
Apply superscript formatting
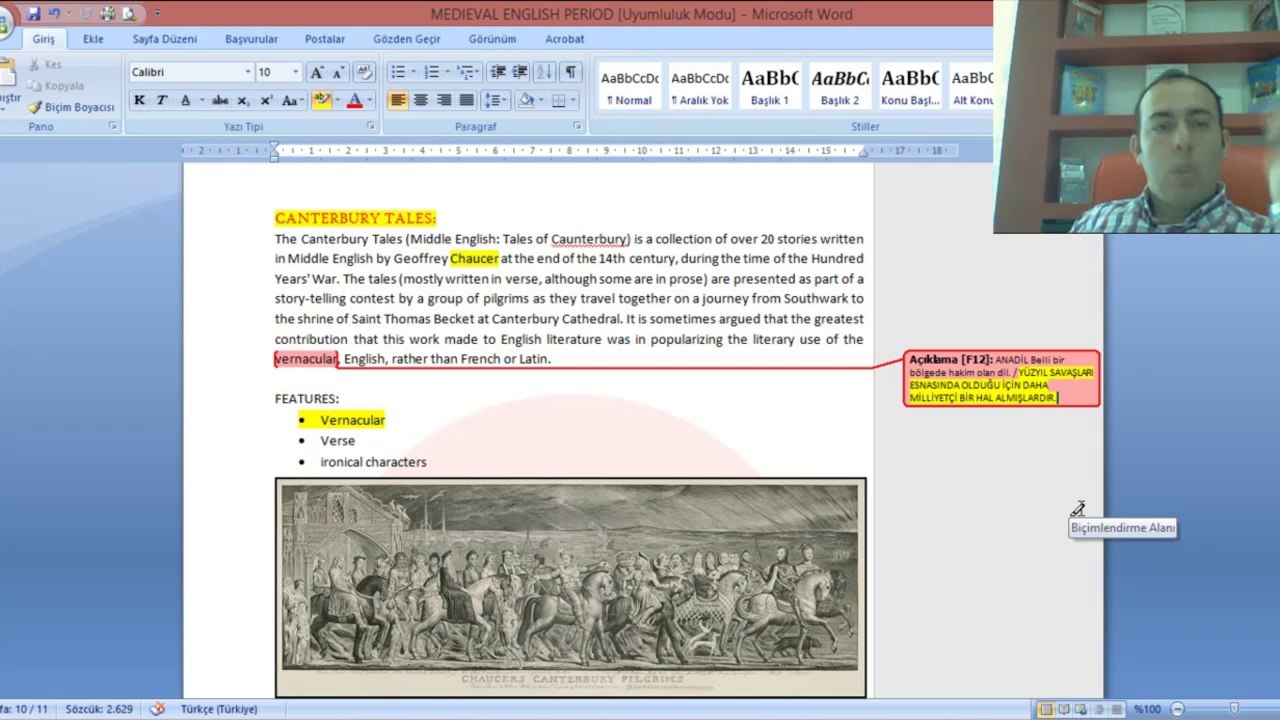click(266, 100)
